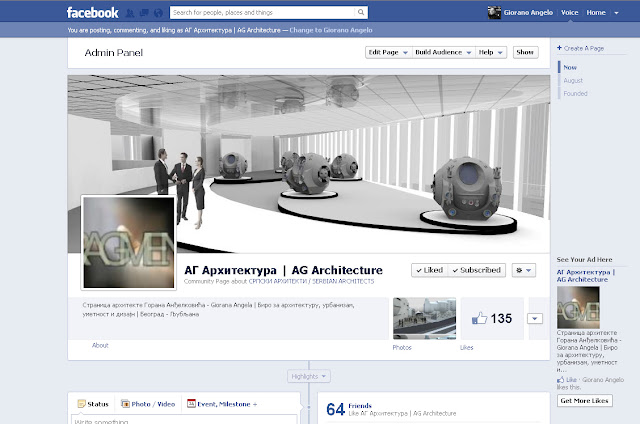Select Founded in the timeline navigation
Image resolution: width=640 pixels, height=424 pixels.
tap(575, 93)
